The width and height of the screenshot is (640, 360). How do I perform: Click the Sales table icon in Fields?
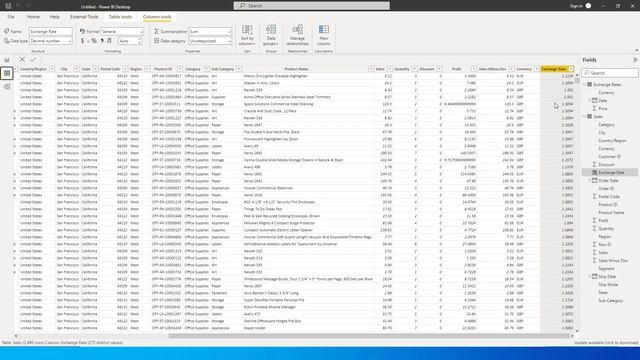point(590,116)
